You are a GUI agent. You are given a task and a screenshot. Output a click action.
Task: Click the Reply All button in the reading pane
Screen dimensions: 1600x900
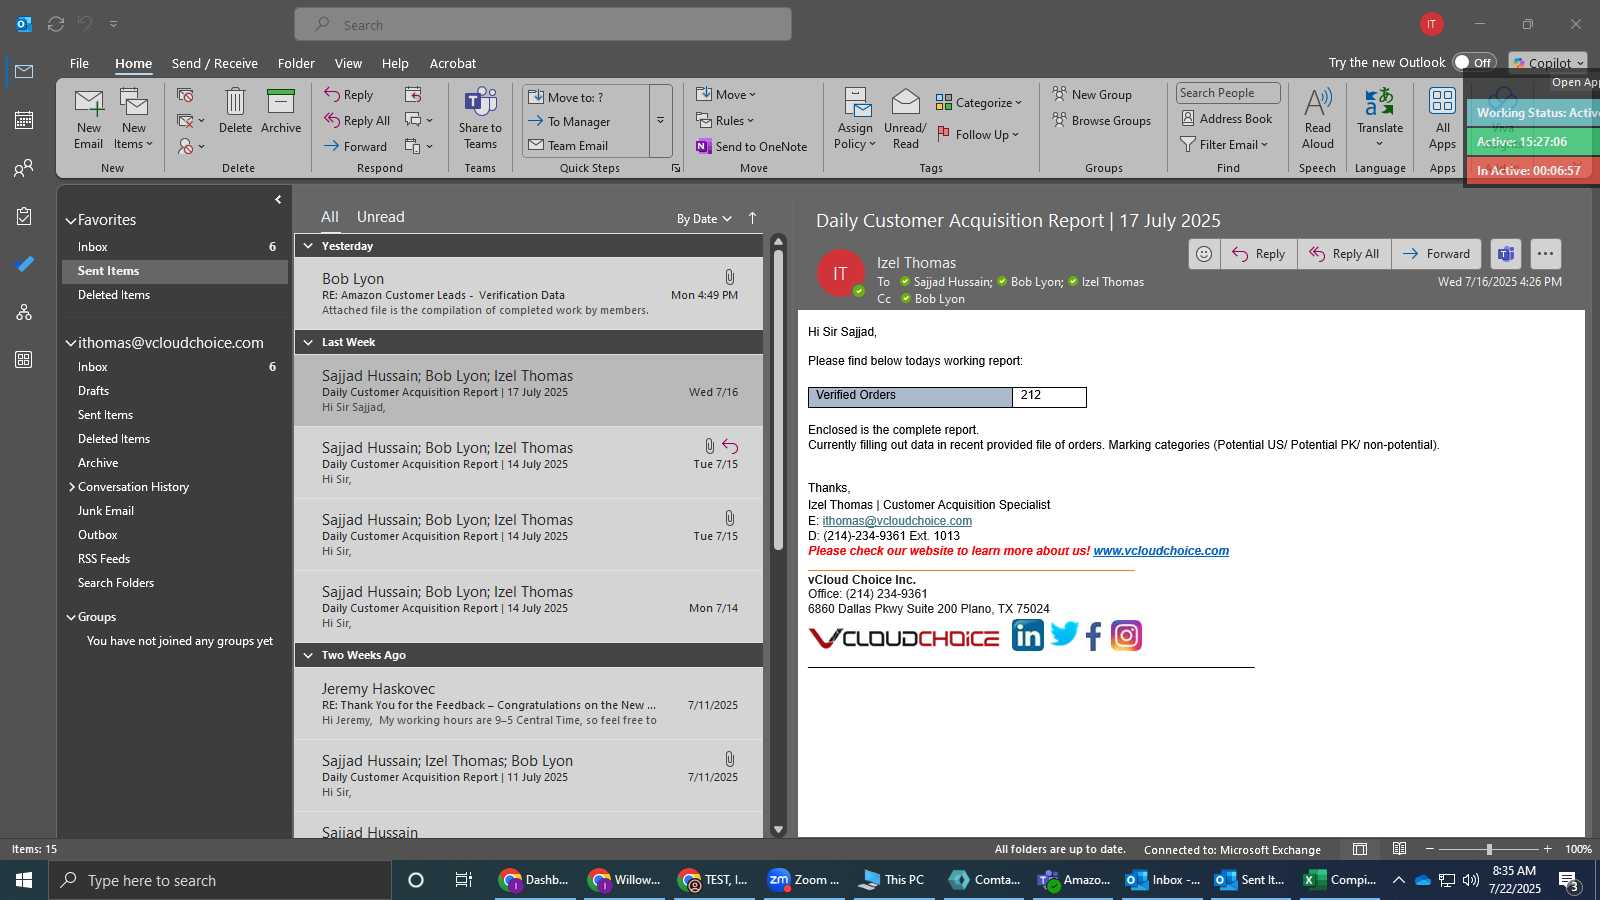pyautogui.click(x=1345, y=254)
